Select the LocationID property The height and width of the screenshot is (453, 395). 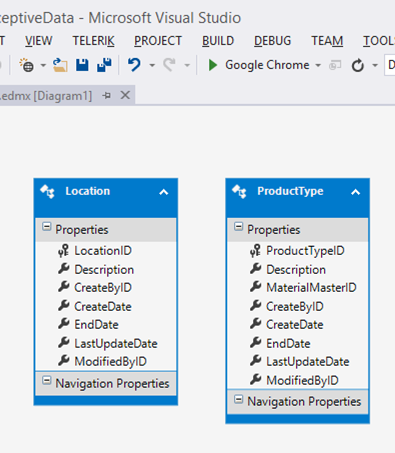(103, 251)
